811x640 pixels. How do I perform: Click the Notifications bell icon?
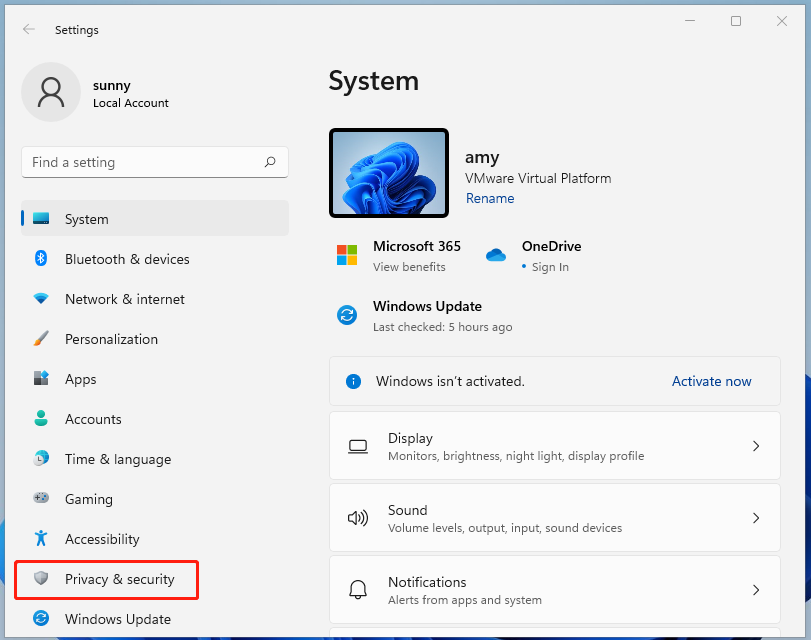click(358, 590)
